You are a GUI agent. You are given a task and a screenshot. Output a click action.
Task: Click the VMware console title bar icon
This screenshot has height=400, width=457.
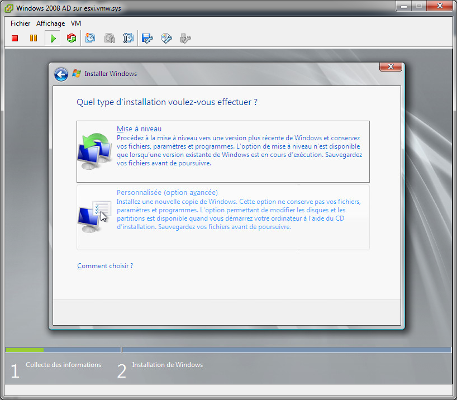pyautogui.click(x=8, y=8)
